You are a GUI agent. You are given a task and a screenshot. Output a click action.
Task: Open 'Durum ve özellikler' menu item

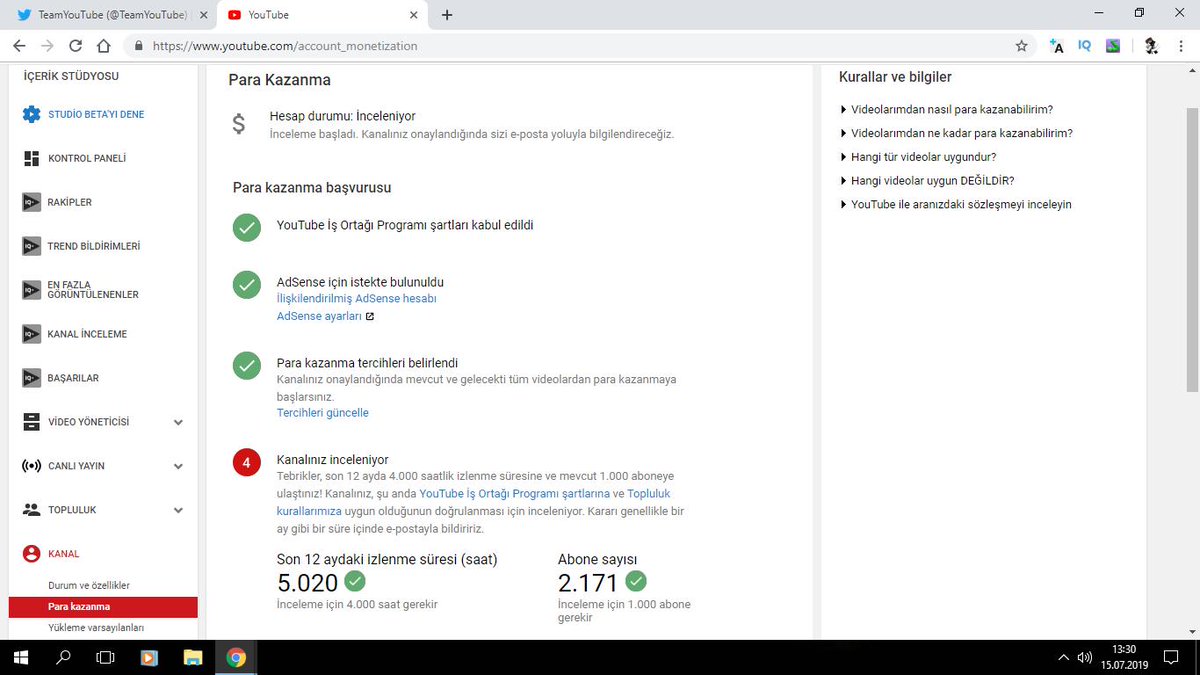pyautogui.click(x=89, y=585)
